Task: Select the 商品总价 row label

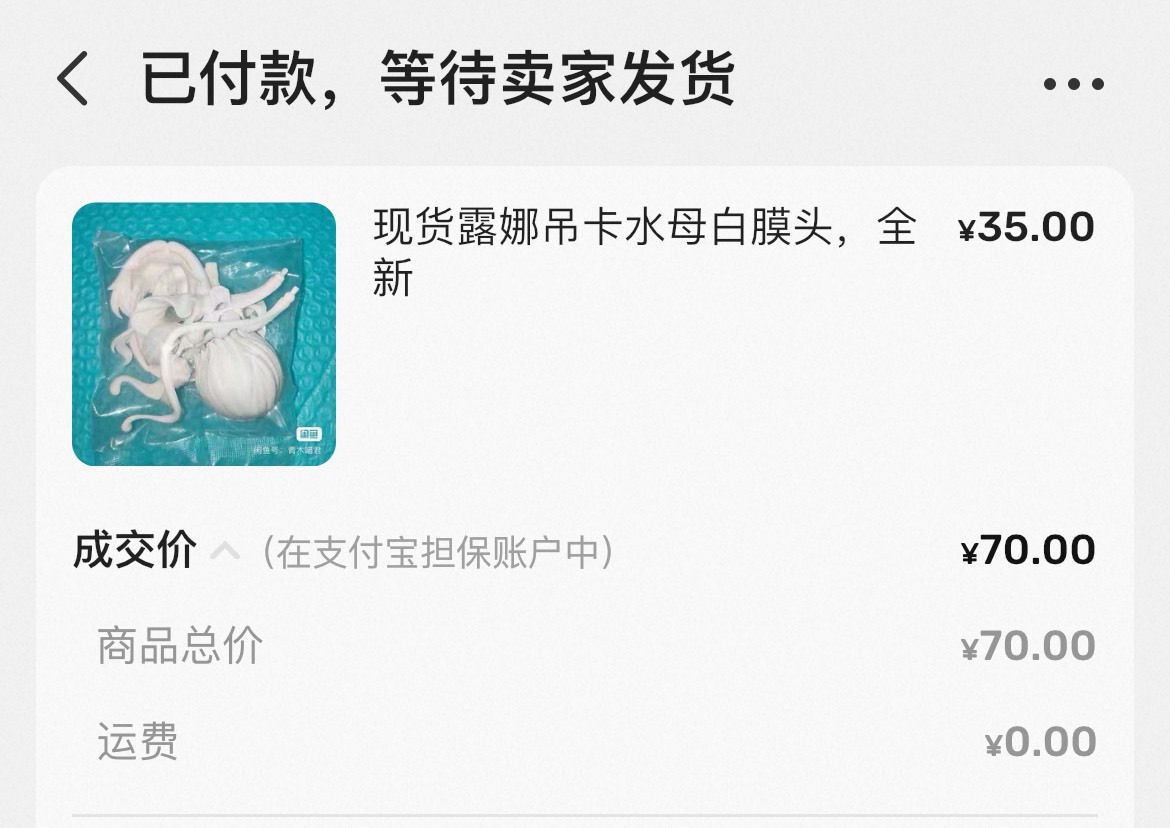Action: click(x=180, y=646)
